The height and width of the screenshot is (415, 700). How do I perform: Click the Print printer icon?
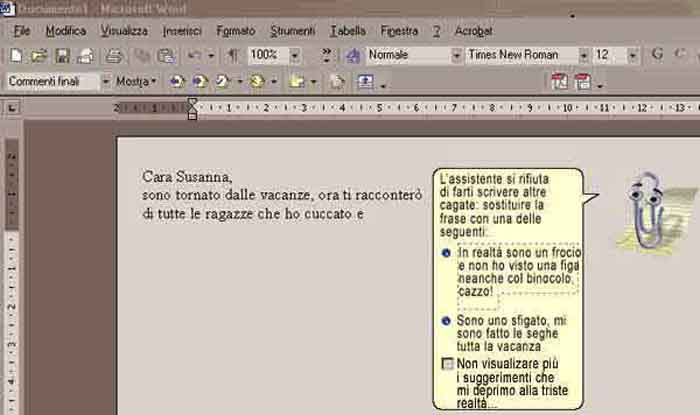[x=113, y=55]
